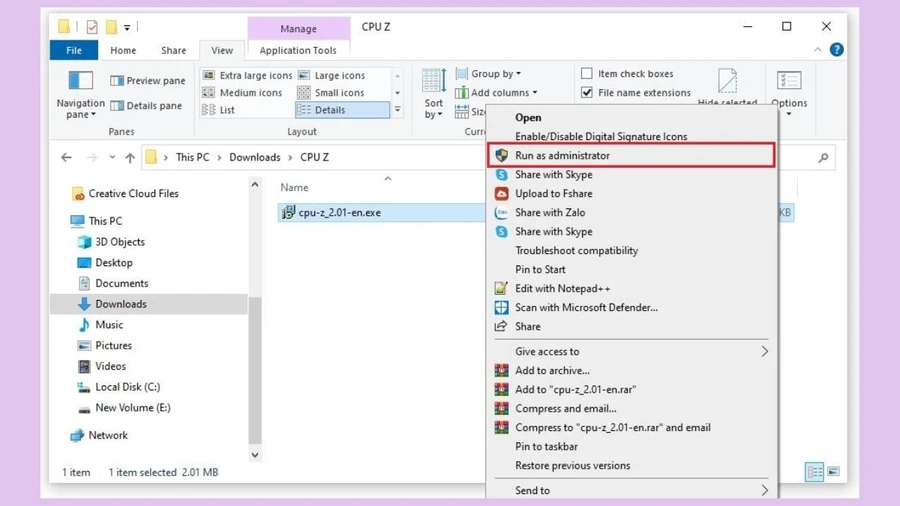Image resolution: width=900 pixels, height=506 pixels.
Task: Toggle the Details pane
Action: pos(146,106)
